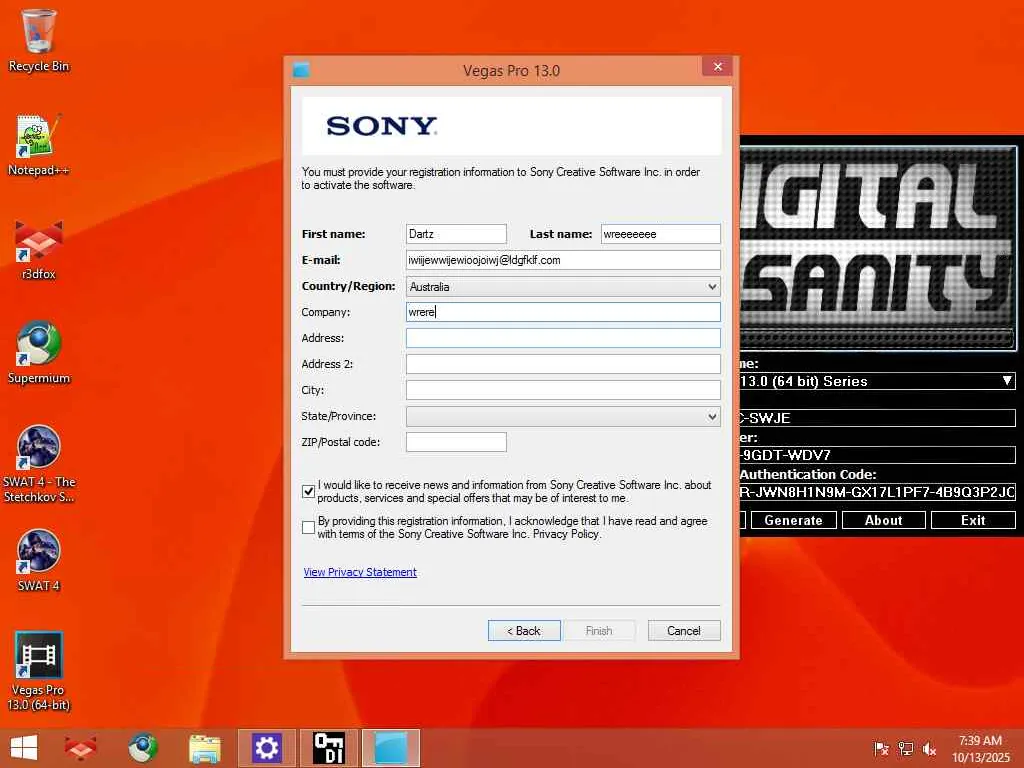Open File Explorer from the taskbar
This screenshot has width=1024, height=768.
click(x=204, y=748)
